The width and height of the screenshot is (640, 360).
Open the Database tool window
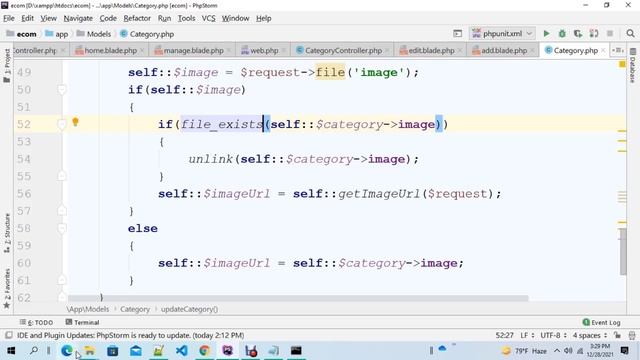click(x=633, y=65)
